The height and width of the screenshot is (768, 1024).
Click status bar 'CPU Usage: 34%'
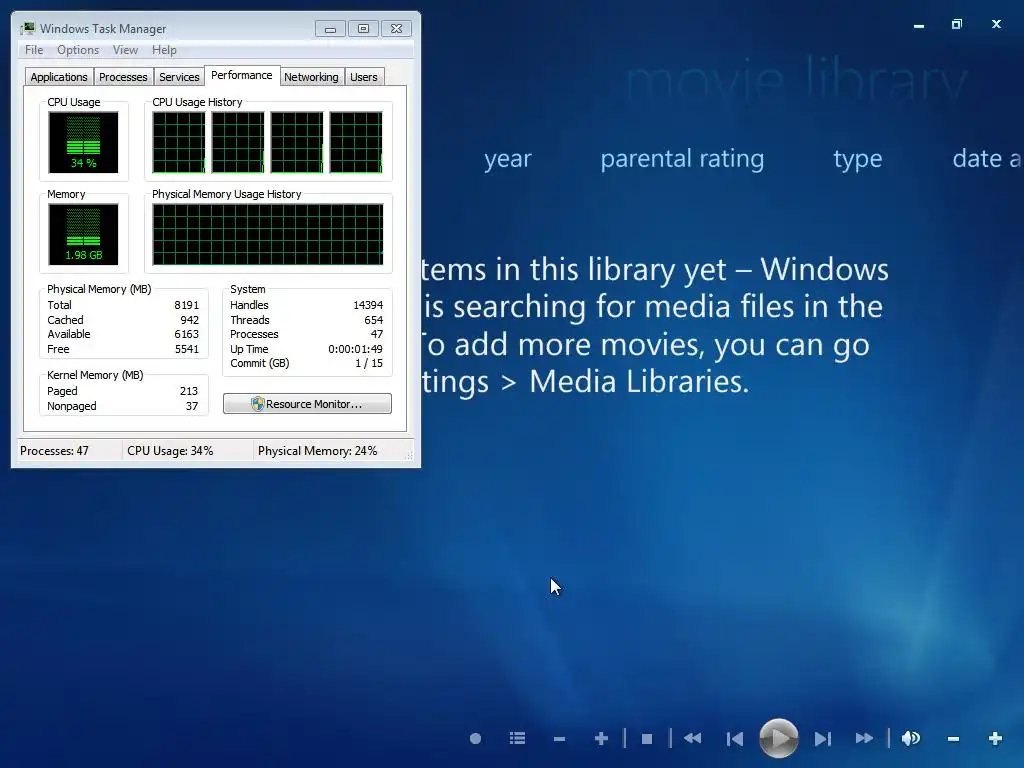pos(170,451)
